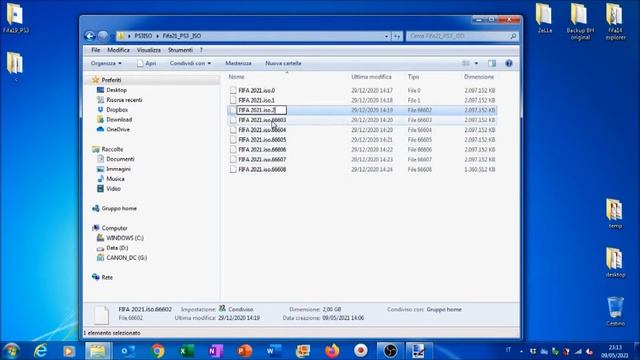
Task: Open Download in navigation pane
Action: click(x=119, y=119)
